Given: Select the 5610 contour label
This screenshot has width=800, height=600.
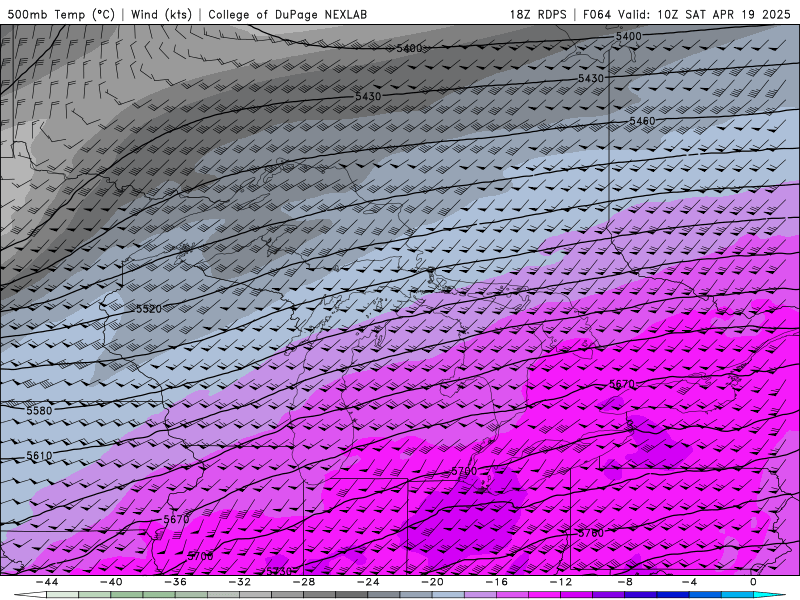Looking at the screenshot, I should 39,456.
